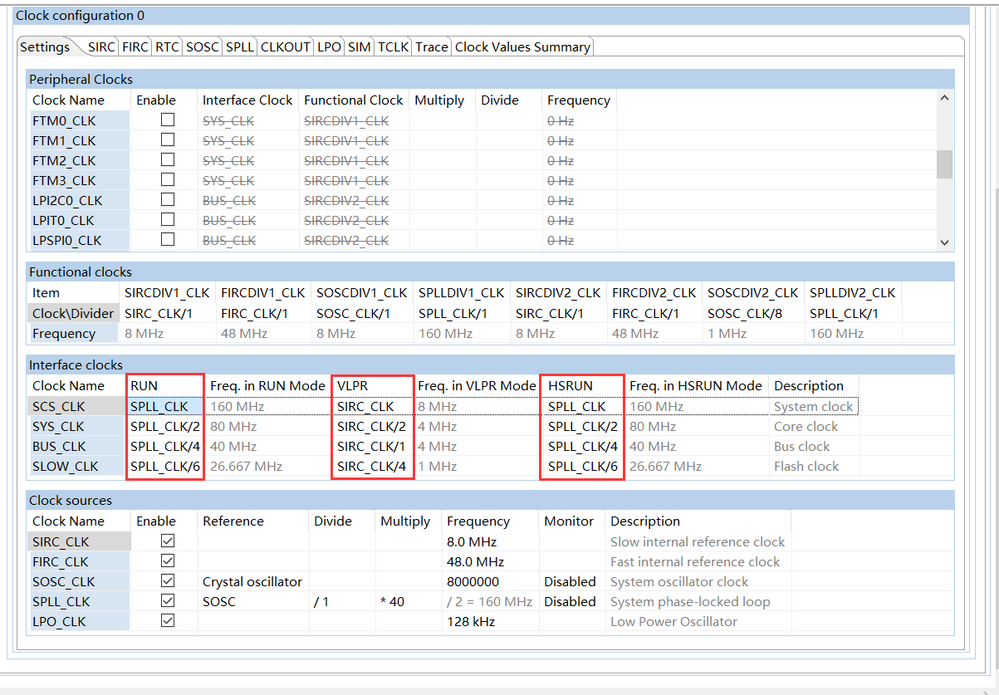999x695 pixels.
Task: Edit SIRC_CLK frequency 8.0 MHz
Action: pyautogui.click(x=490, y=541)
